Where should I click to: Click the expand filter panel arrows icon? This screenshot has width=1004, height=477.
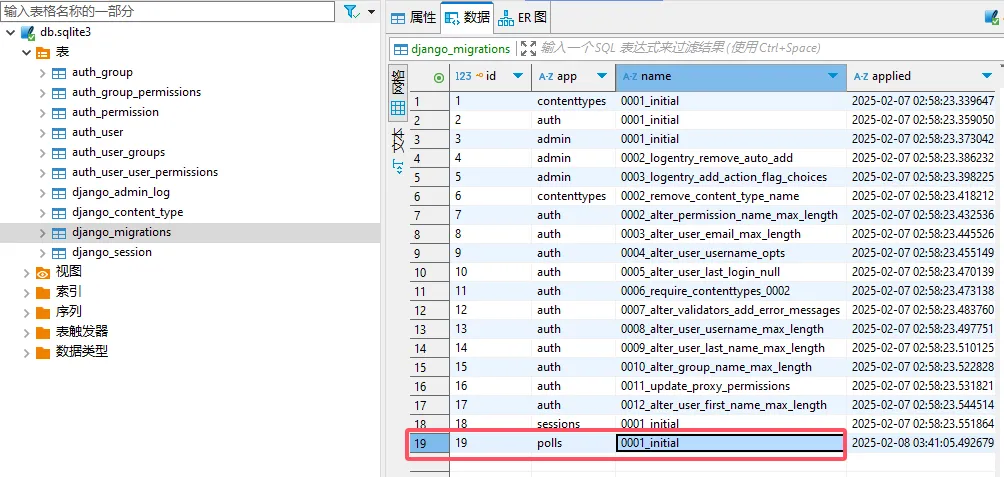(528, 49)
